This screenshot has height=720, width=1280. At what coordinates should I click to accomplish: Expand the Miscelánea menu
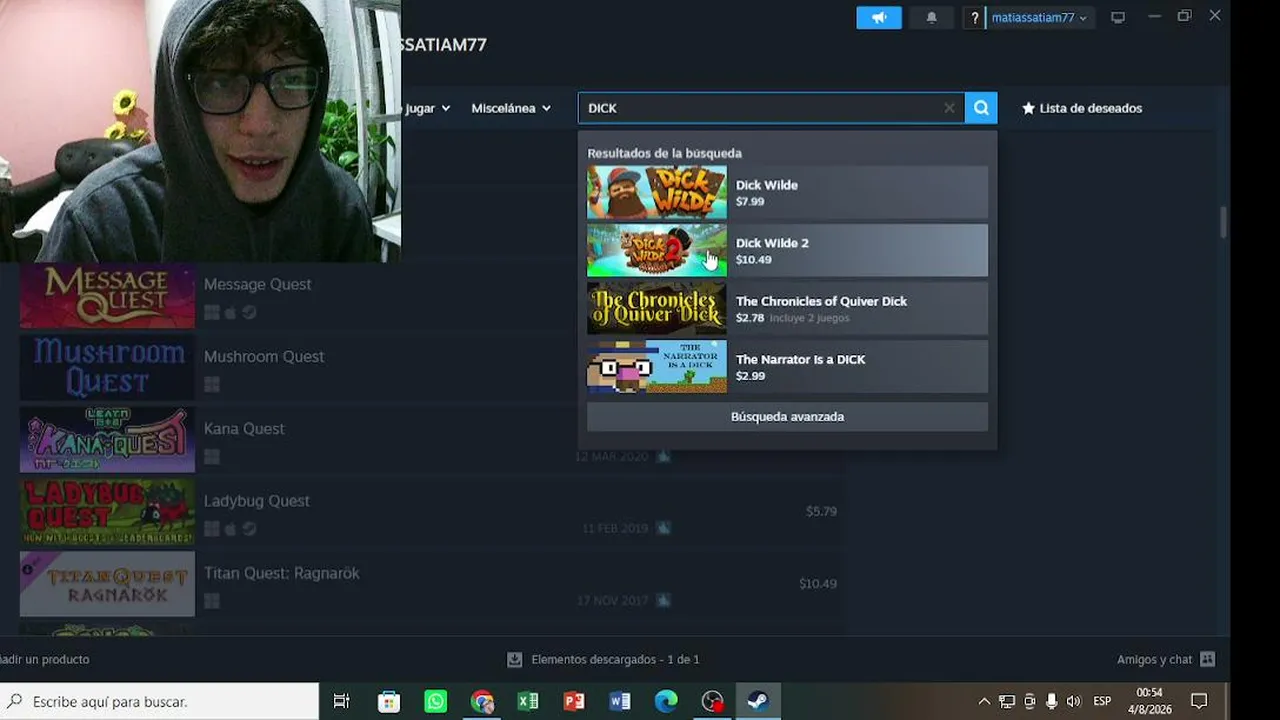(511, 108)
